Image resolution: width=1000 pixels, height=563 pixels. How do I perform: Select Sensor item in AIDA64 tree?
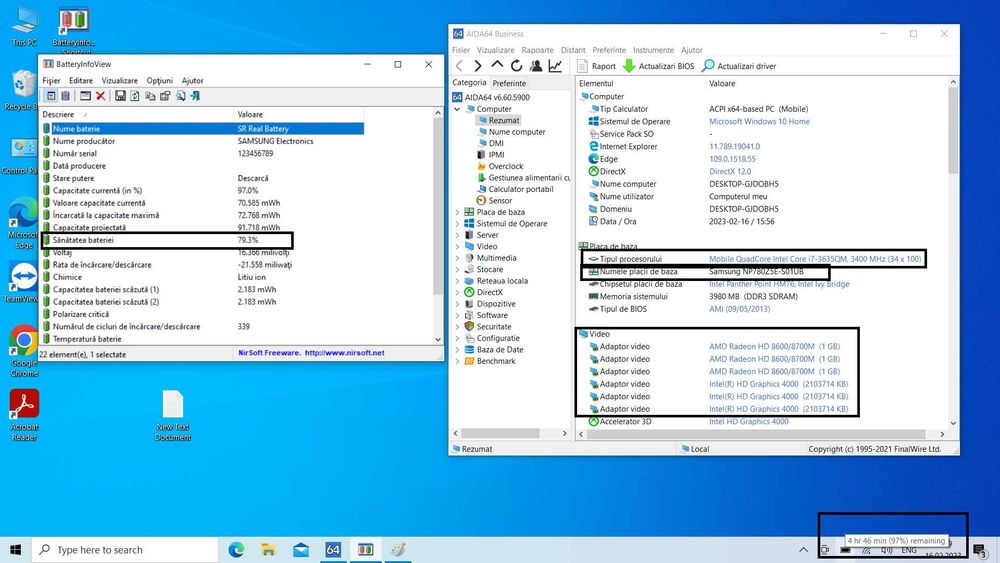(x=494, y=201)
